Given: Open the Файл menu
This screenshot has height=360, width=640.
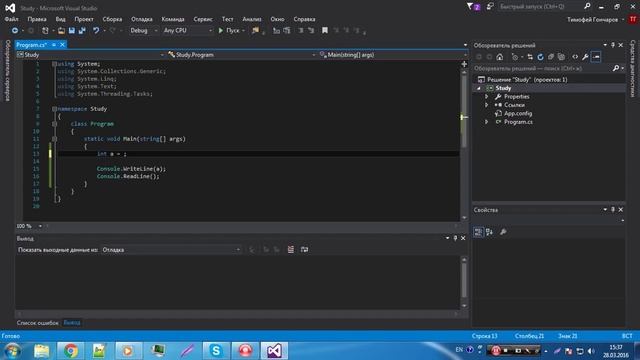Looking at the screenshot, I should (x=11, y=19).
